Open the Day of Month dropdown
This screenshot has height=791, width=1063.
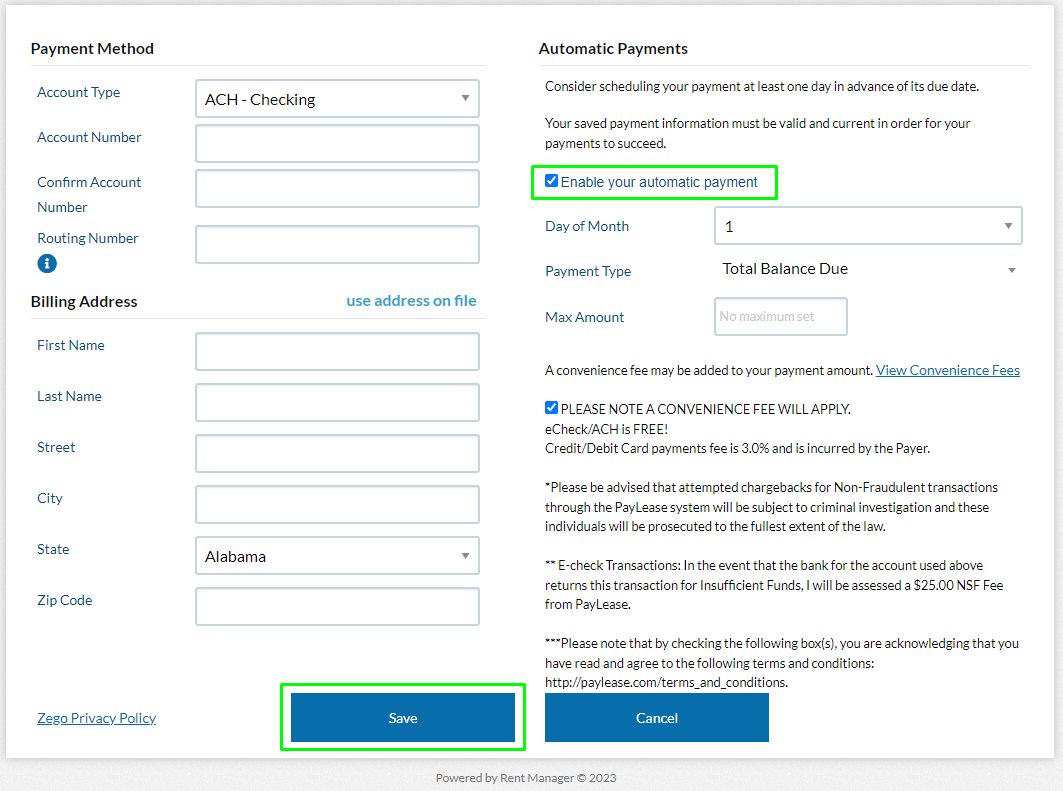(x=868, y=226)
